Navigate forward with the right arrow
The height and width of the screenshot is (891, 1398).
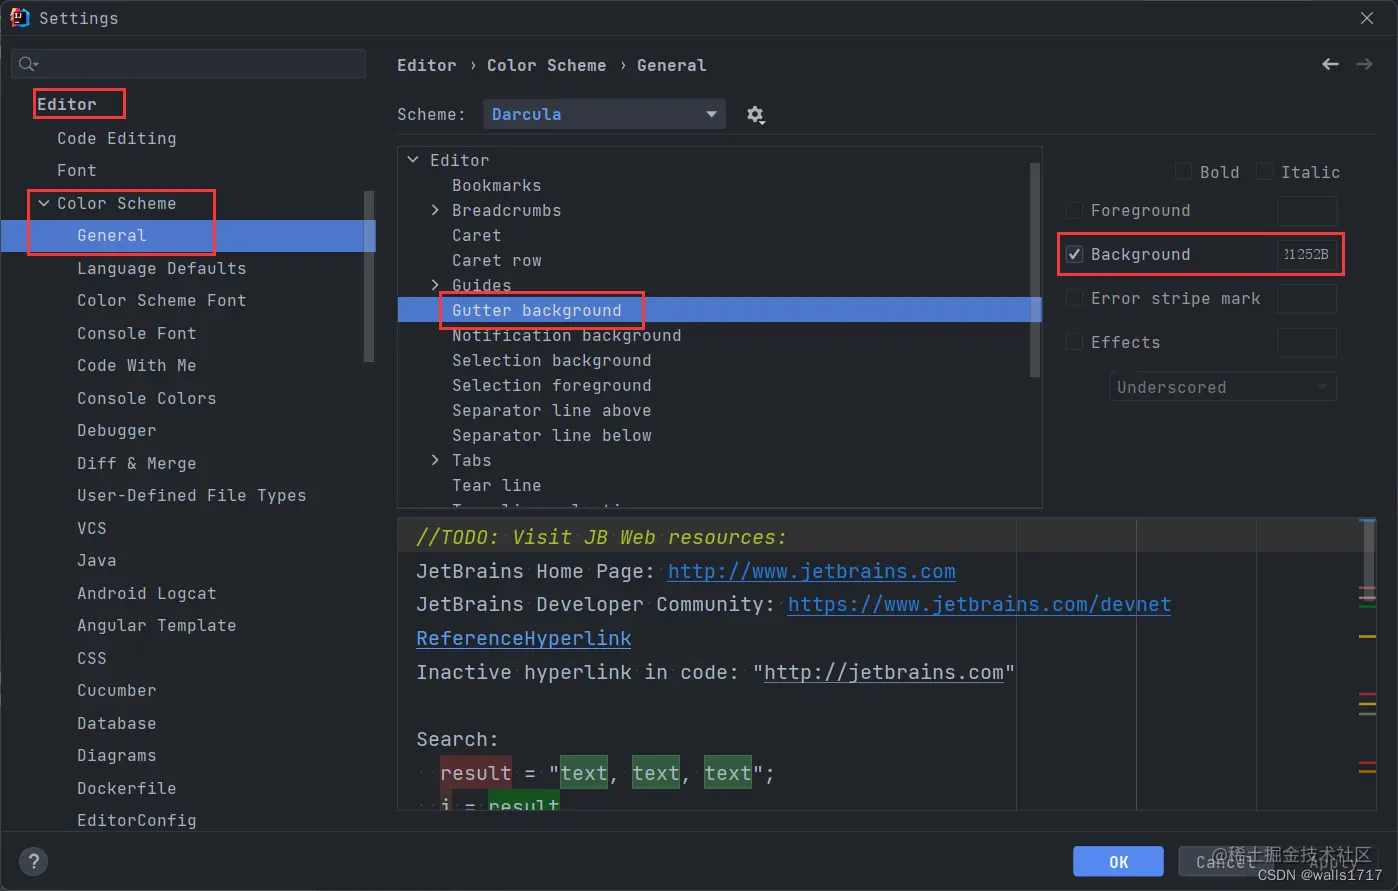(x=1364, y=64)
